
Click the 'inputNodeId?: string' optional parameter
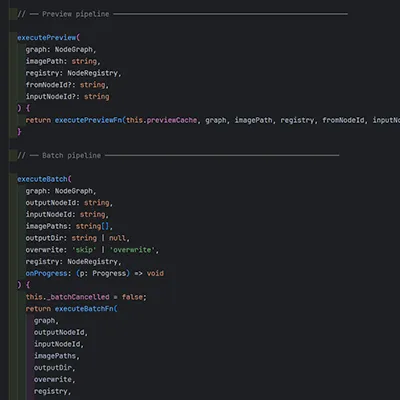[67, 97]
